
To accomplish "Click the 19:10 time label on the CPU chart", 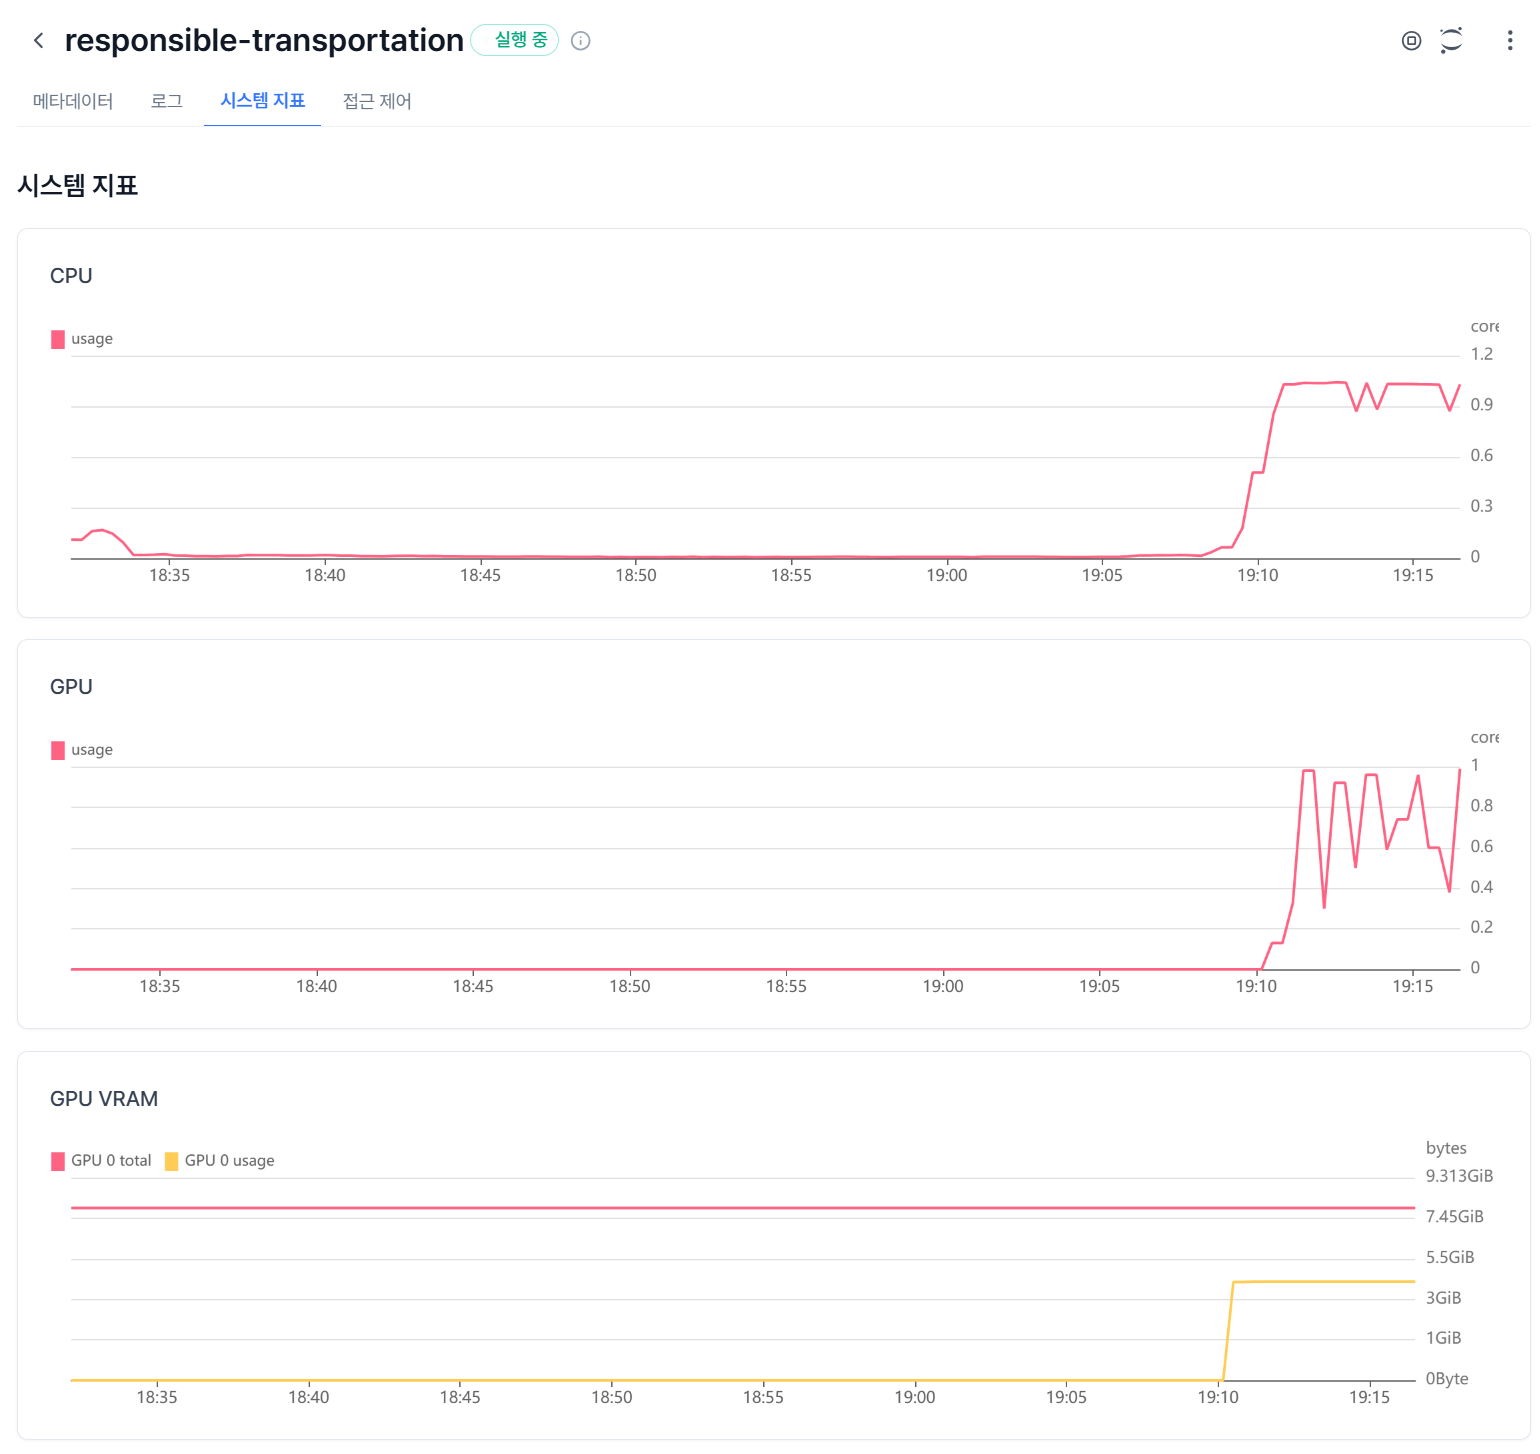I will (x=1258, y=576).
